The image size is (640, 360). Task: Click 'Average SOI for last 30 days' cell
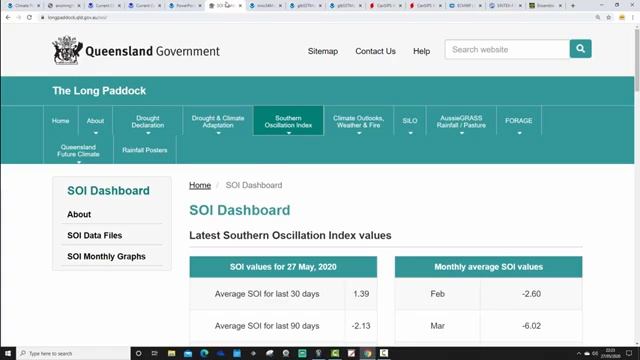click(267, 294)
